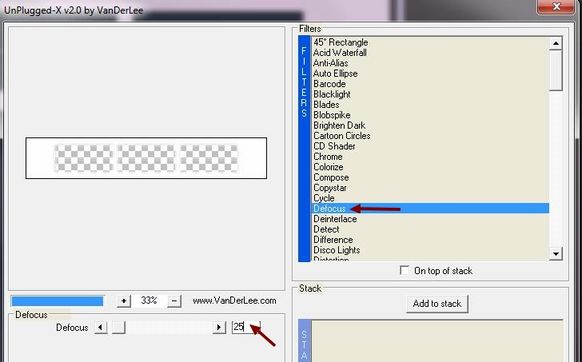The width and height of the screenshot is (582, 362).
Task: Click the zoom in plus button
Action: (x=124, y=301)
